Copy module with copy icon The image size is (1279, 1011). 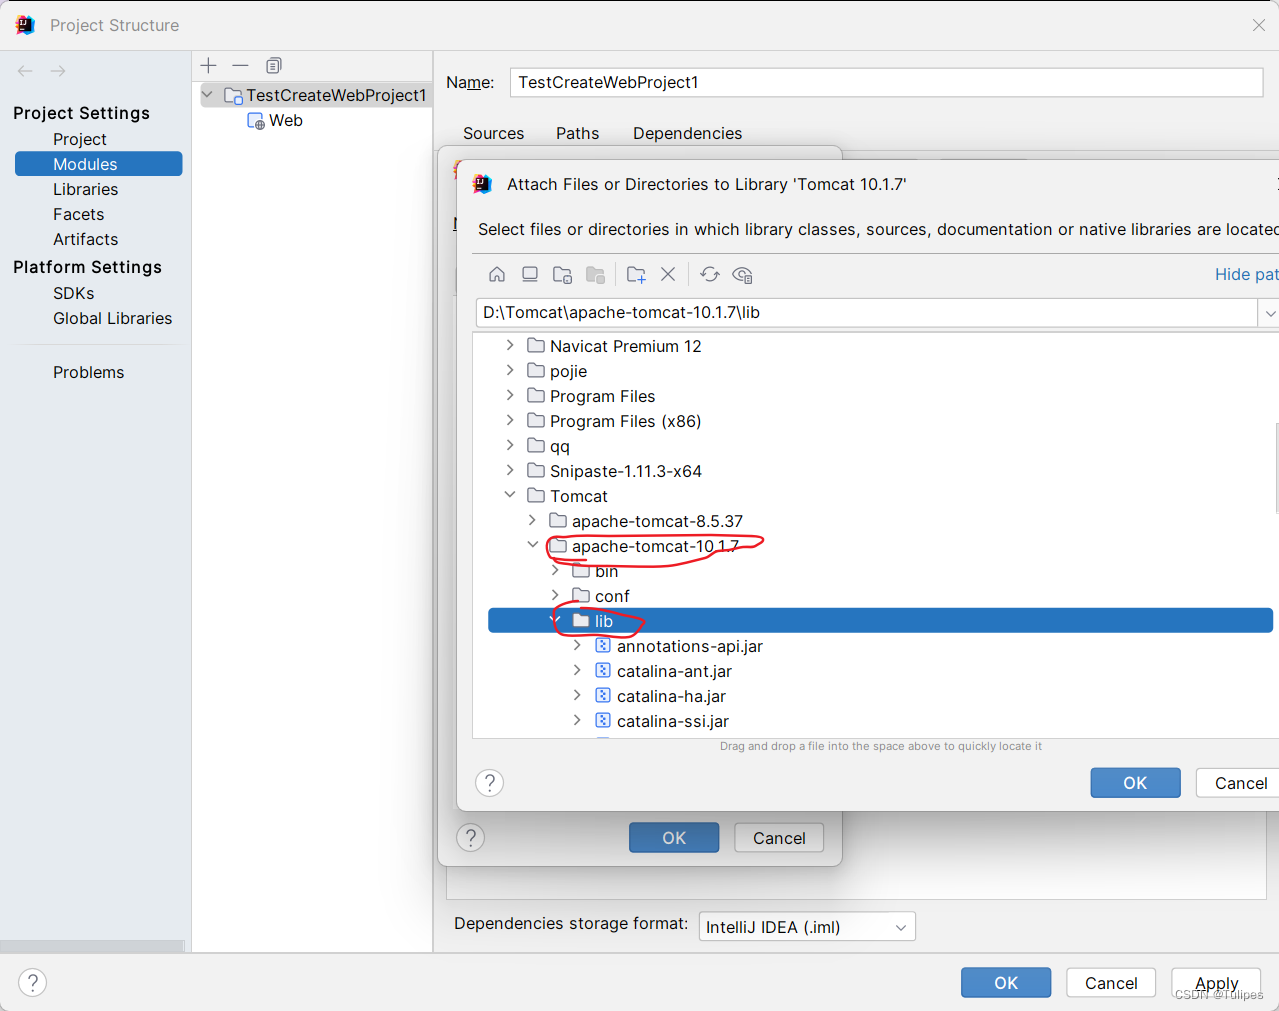[273, 66]
